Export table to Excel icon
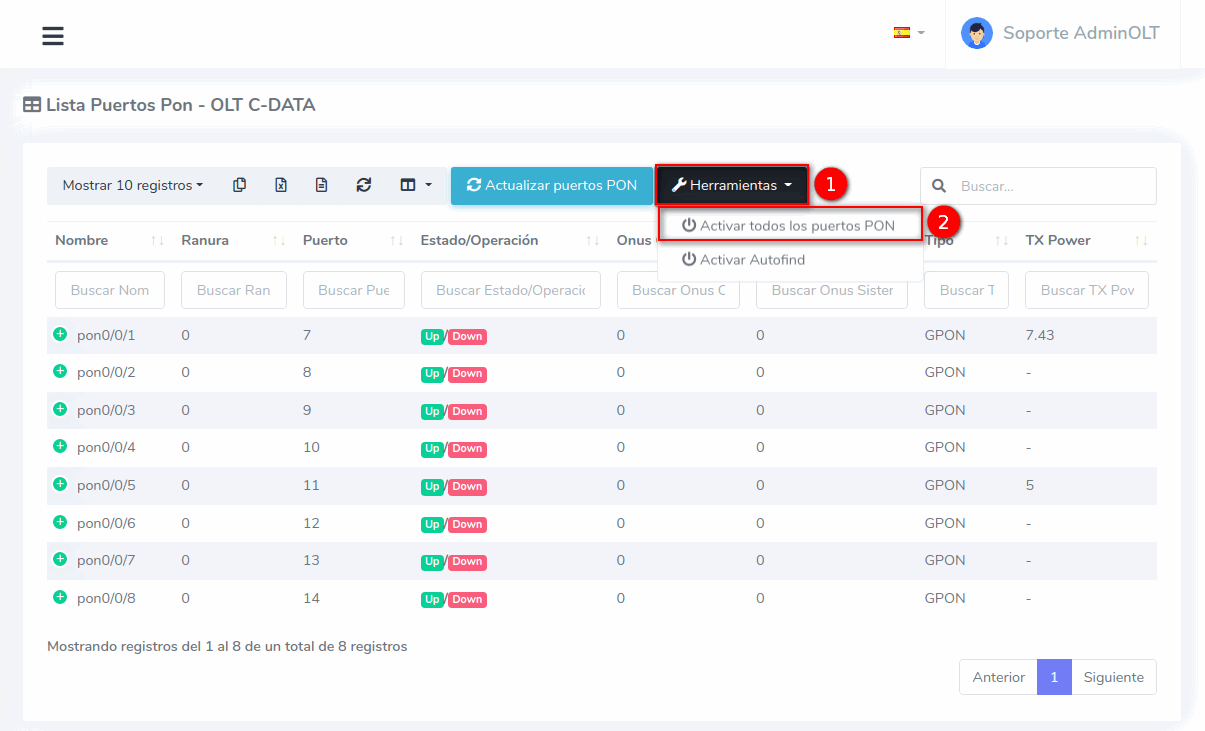Viewport: 1205px width, 731px height. (281, 185)
